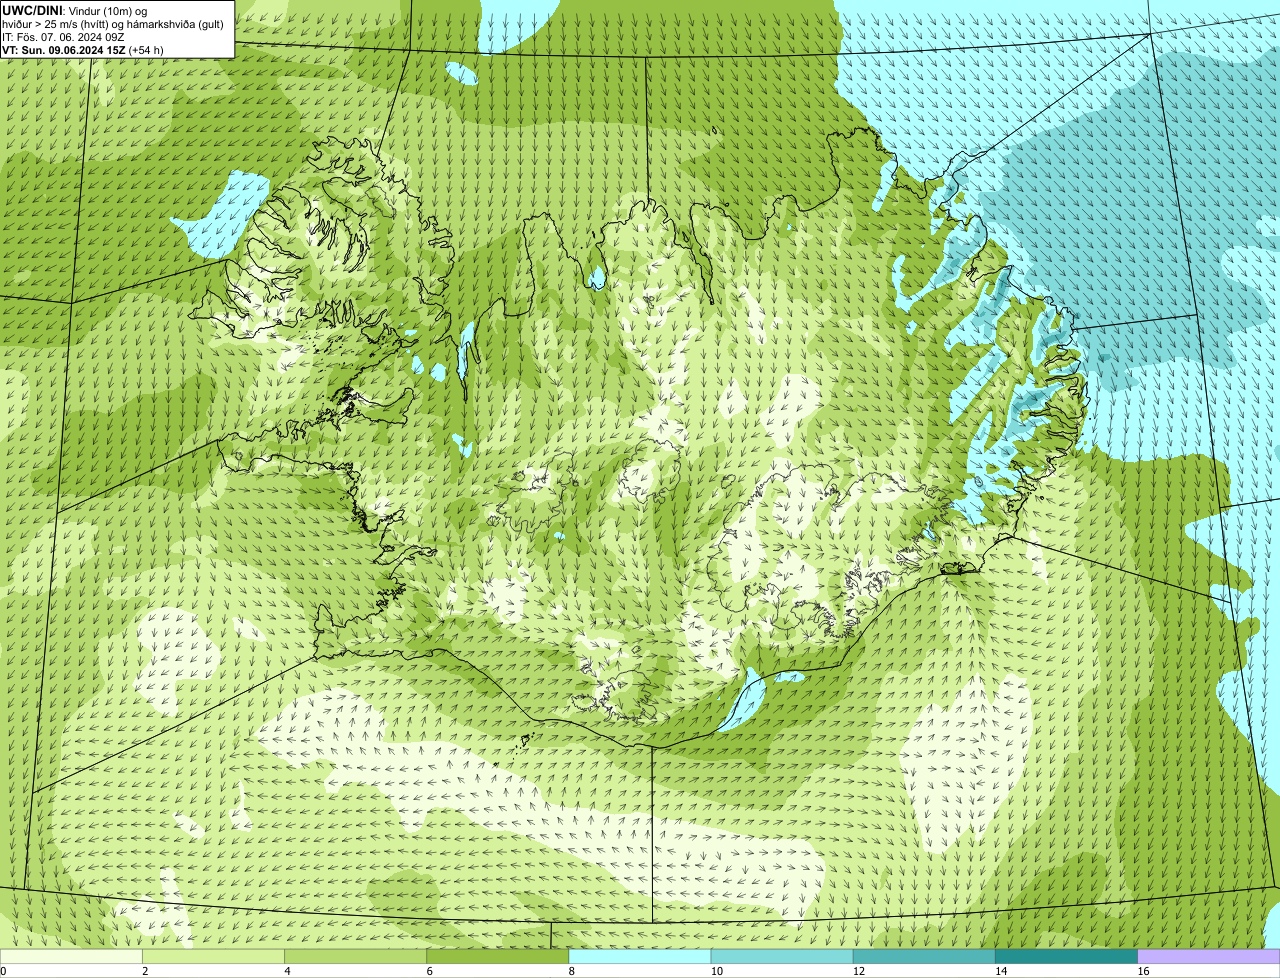Select the "4" tick label on the scale
1280x978 pixels.
click(x=287, y=971)
